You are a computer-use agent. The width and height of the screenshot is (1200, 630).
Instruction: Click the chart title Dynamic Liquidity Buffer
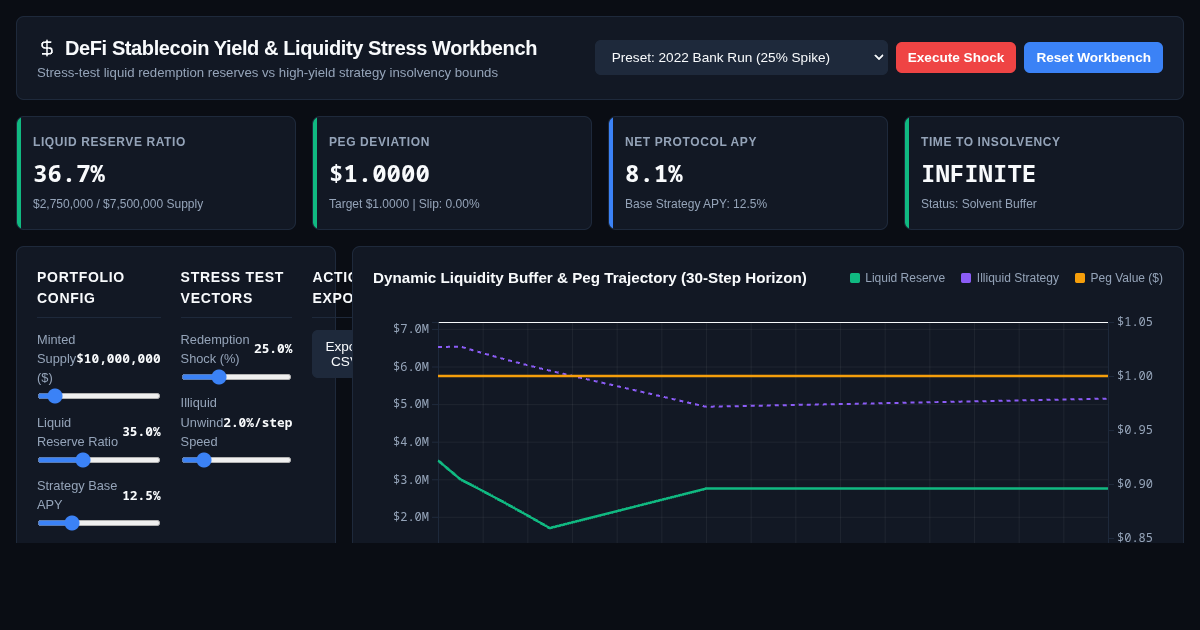(x=590, y=278)
